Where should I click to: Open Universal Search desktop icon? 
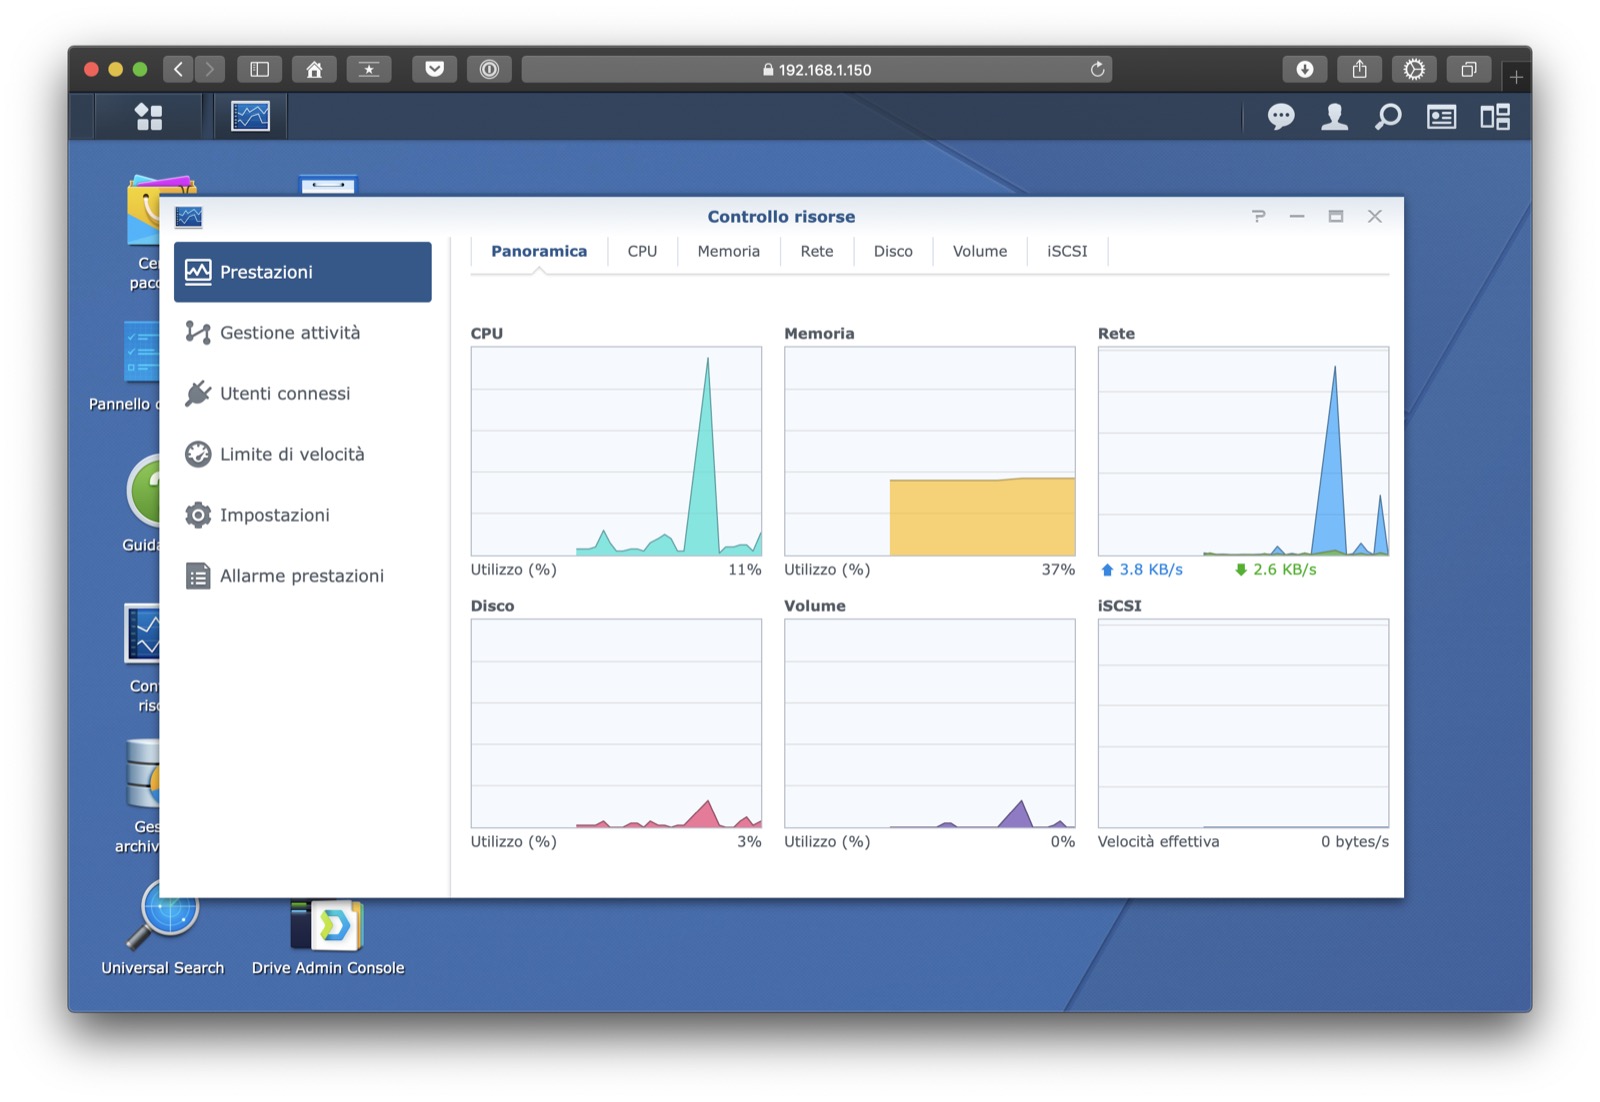[x=163, y=927]
